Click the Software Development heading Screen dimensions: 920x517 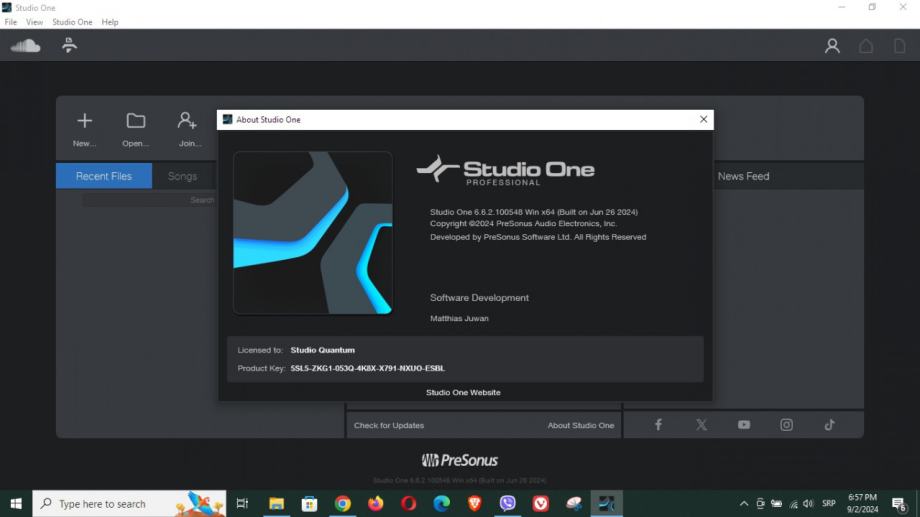[479, 298]
